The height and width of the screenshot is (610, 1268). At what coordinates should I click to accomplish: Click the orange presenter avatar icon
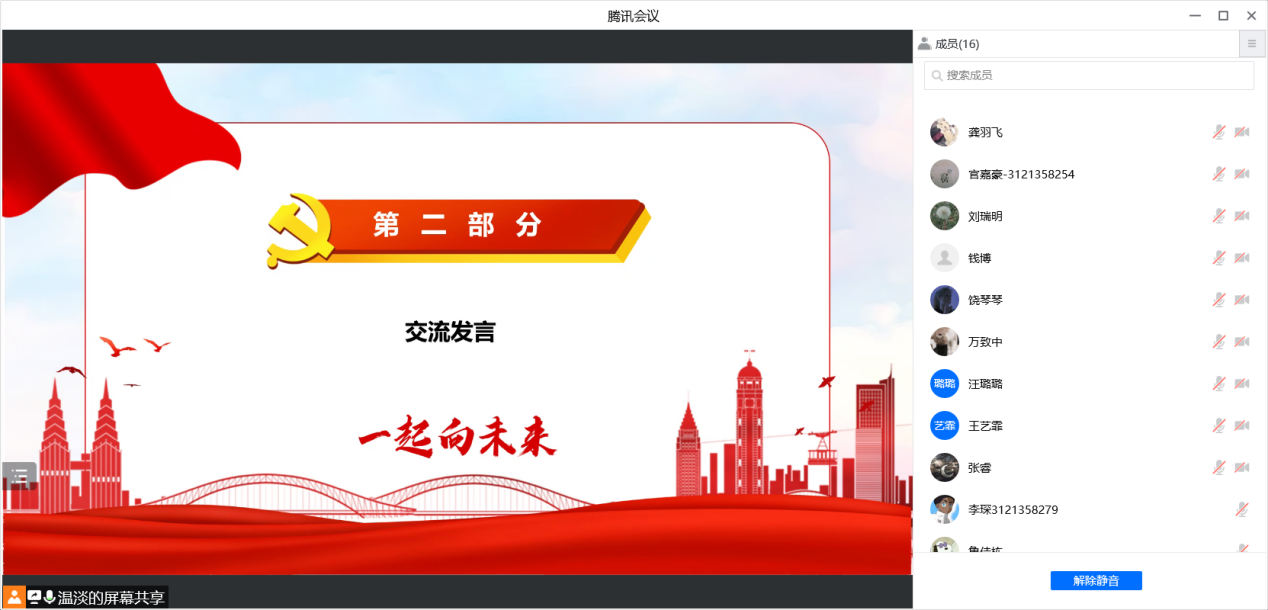tap(14, 597)
